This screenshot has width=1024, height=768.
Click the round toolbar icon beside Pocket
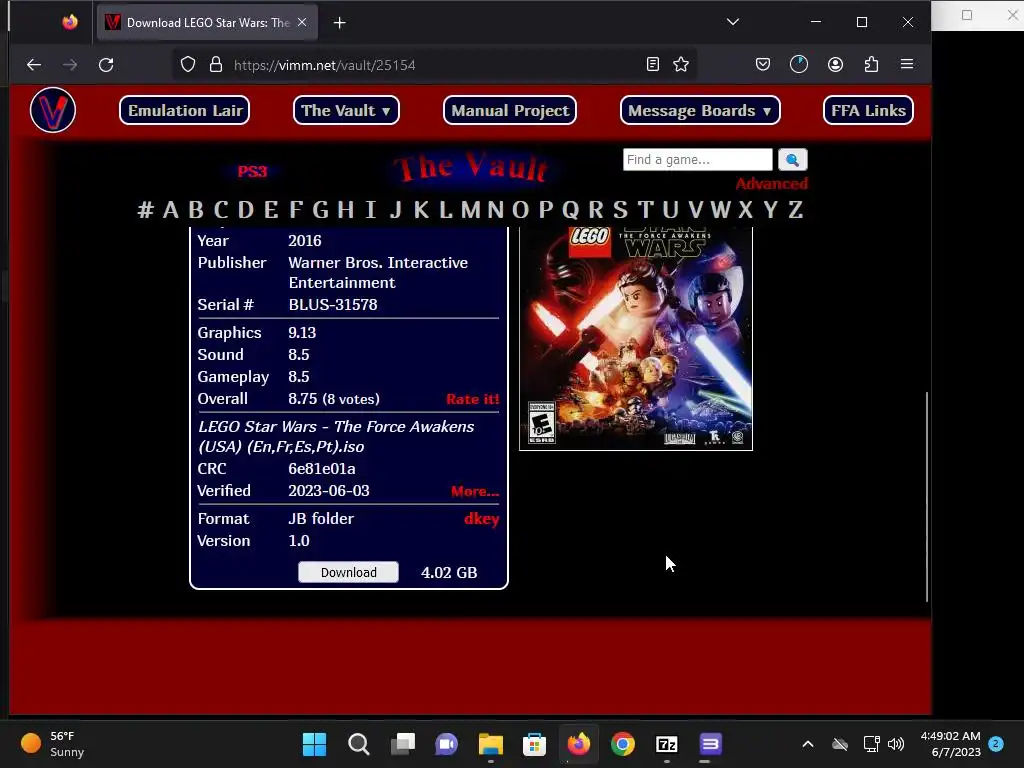pyautogui.click(x=799, y=64)
